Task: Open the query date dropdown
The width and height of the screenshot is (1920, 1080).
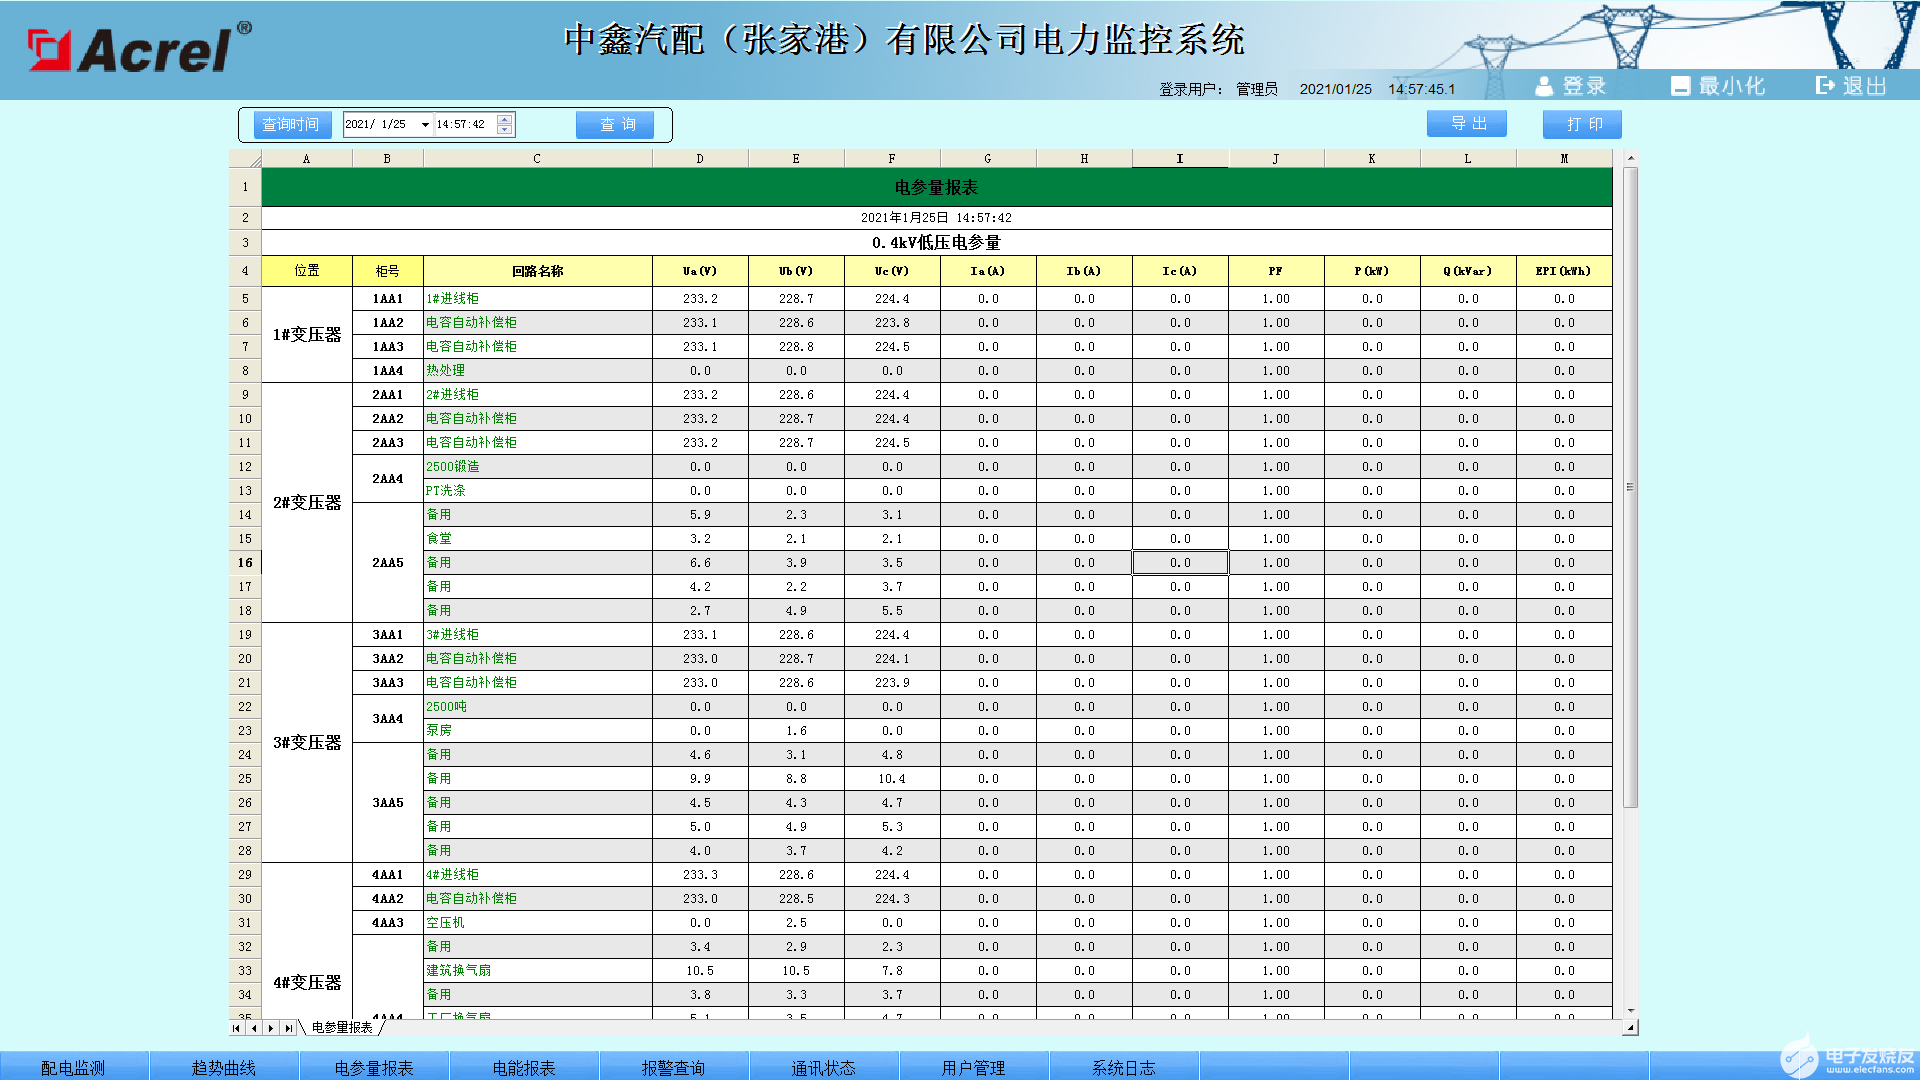Action: point(425,125)
